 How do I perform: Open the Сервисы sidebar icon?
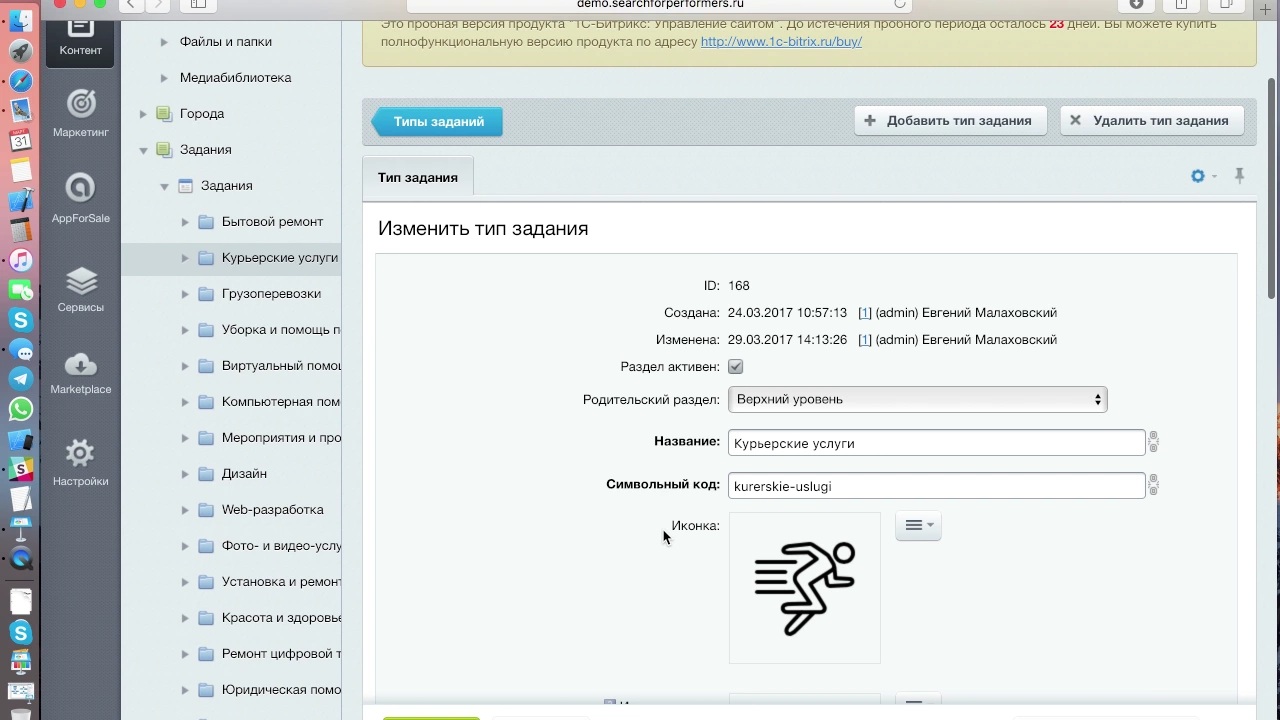point(80,281)
